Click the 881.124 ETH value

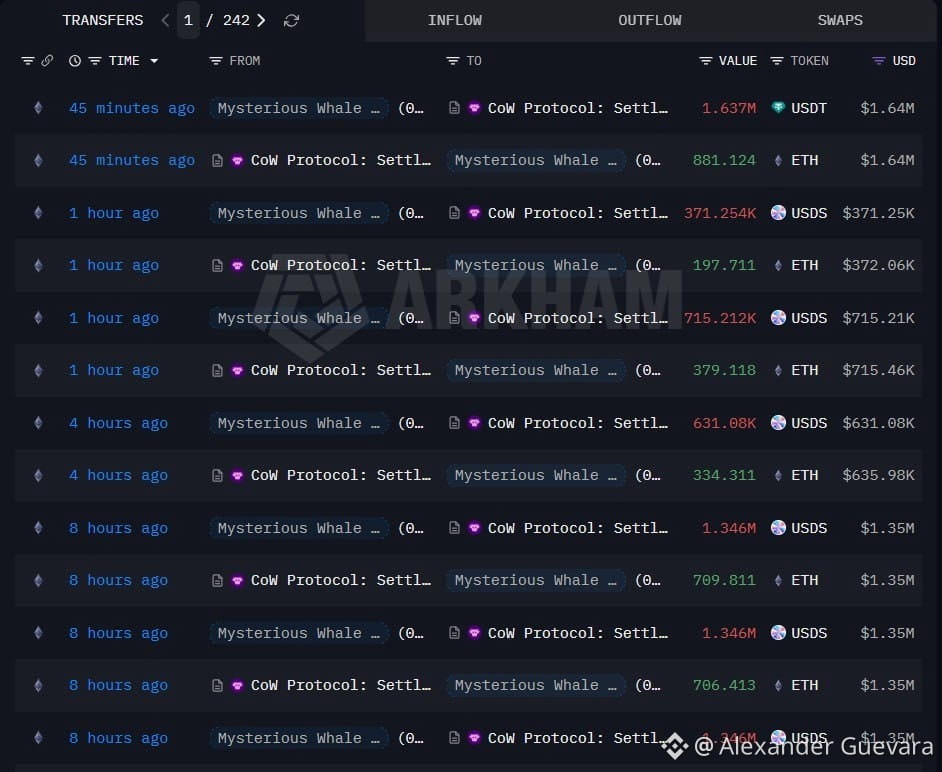point(724,160)
